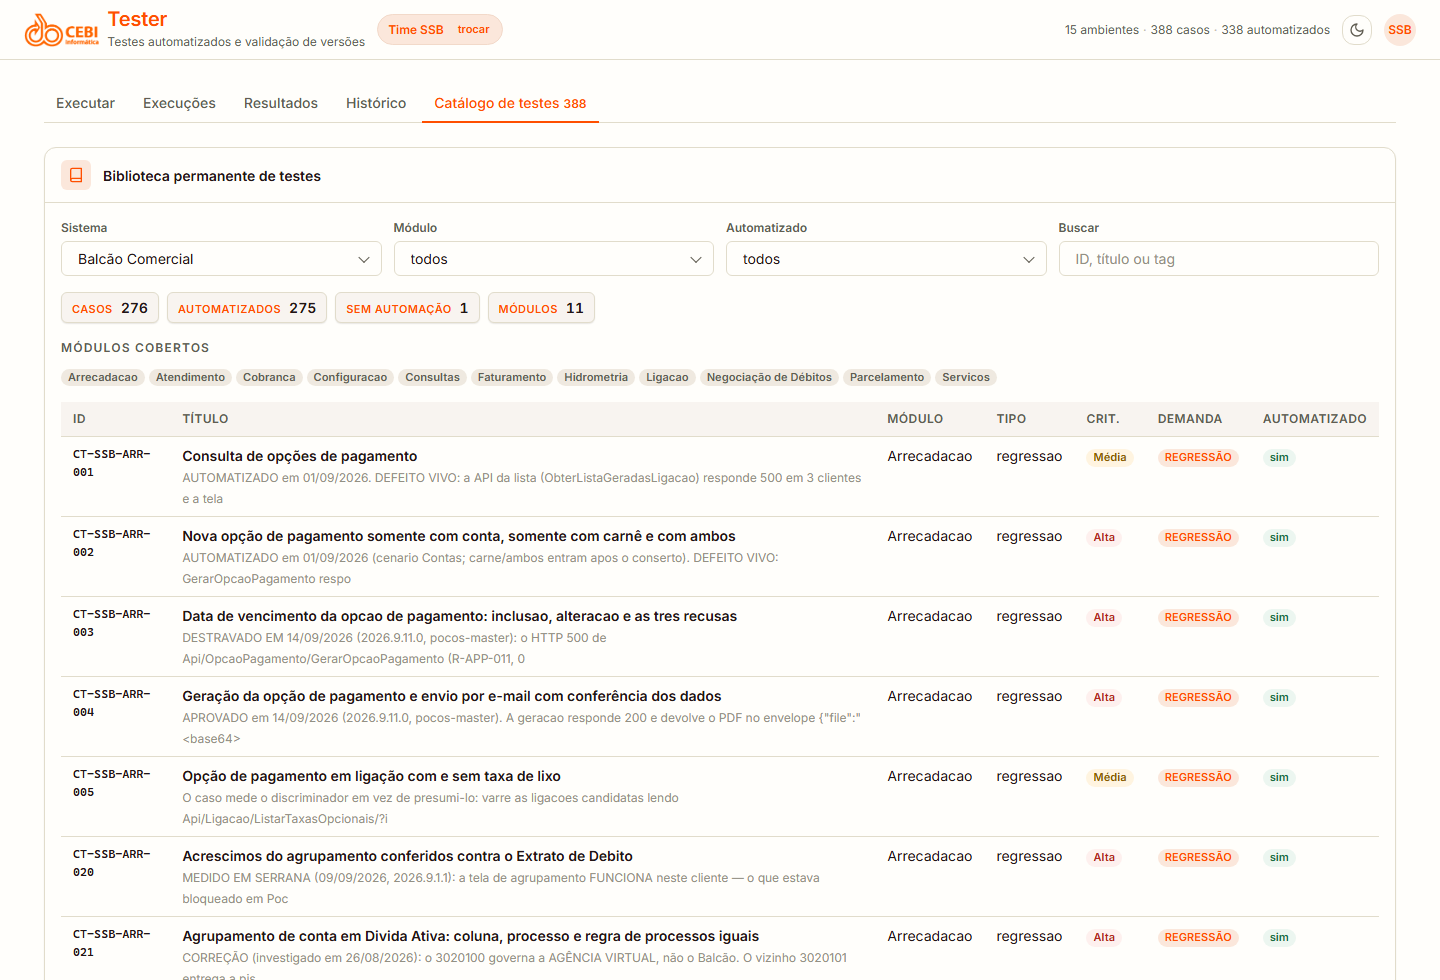Click REGRESSÃO badge in CT-SSB-ARR-020 row

click(x=1198, y=857)
